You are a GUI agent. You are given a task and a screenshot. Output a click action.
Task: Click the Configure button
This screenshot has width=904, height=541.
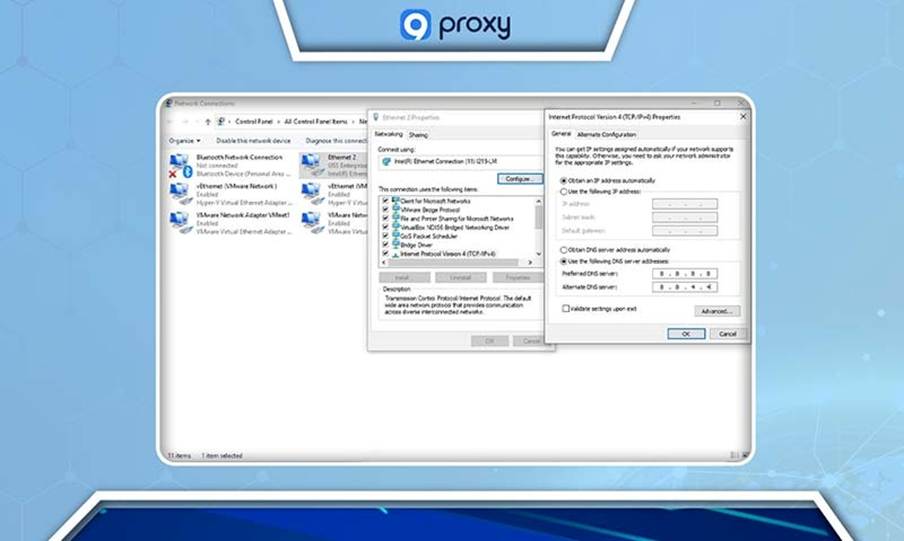coord(520,179)
